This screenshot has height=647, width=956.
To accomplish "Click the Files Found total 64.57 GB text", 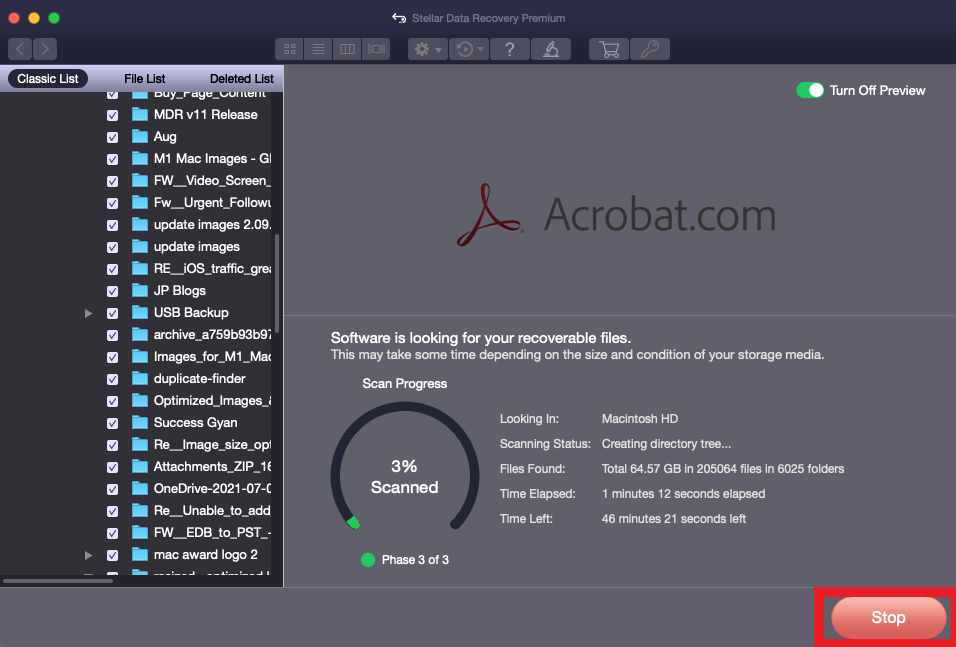I will tap(722, 469).
